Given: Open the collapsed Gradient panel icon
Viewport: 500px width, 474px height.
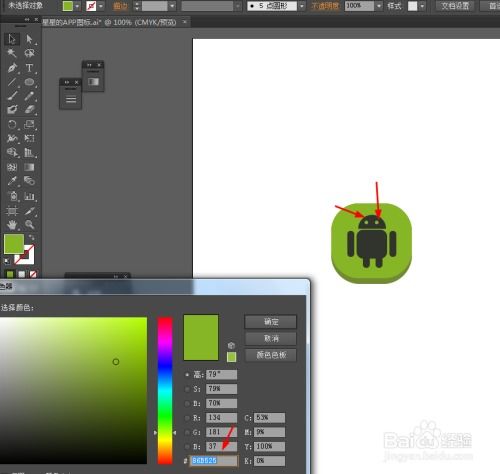Looking at the screenshot, I should pyautogui.click(x=93, y=82).
